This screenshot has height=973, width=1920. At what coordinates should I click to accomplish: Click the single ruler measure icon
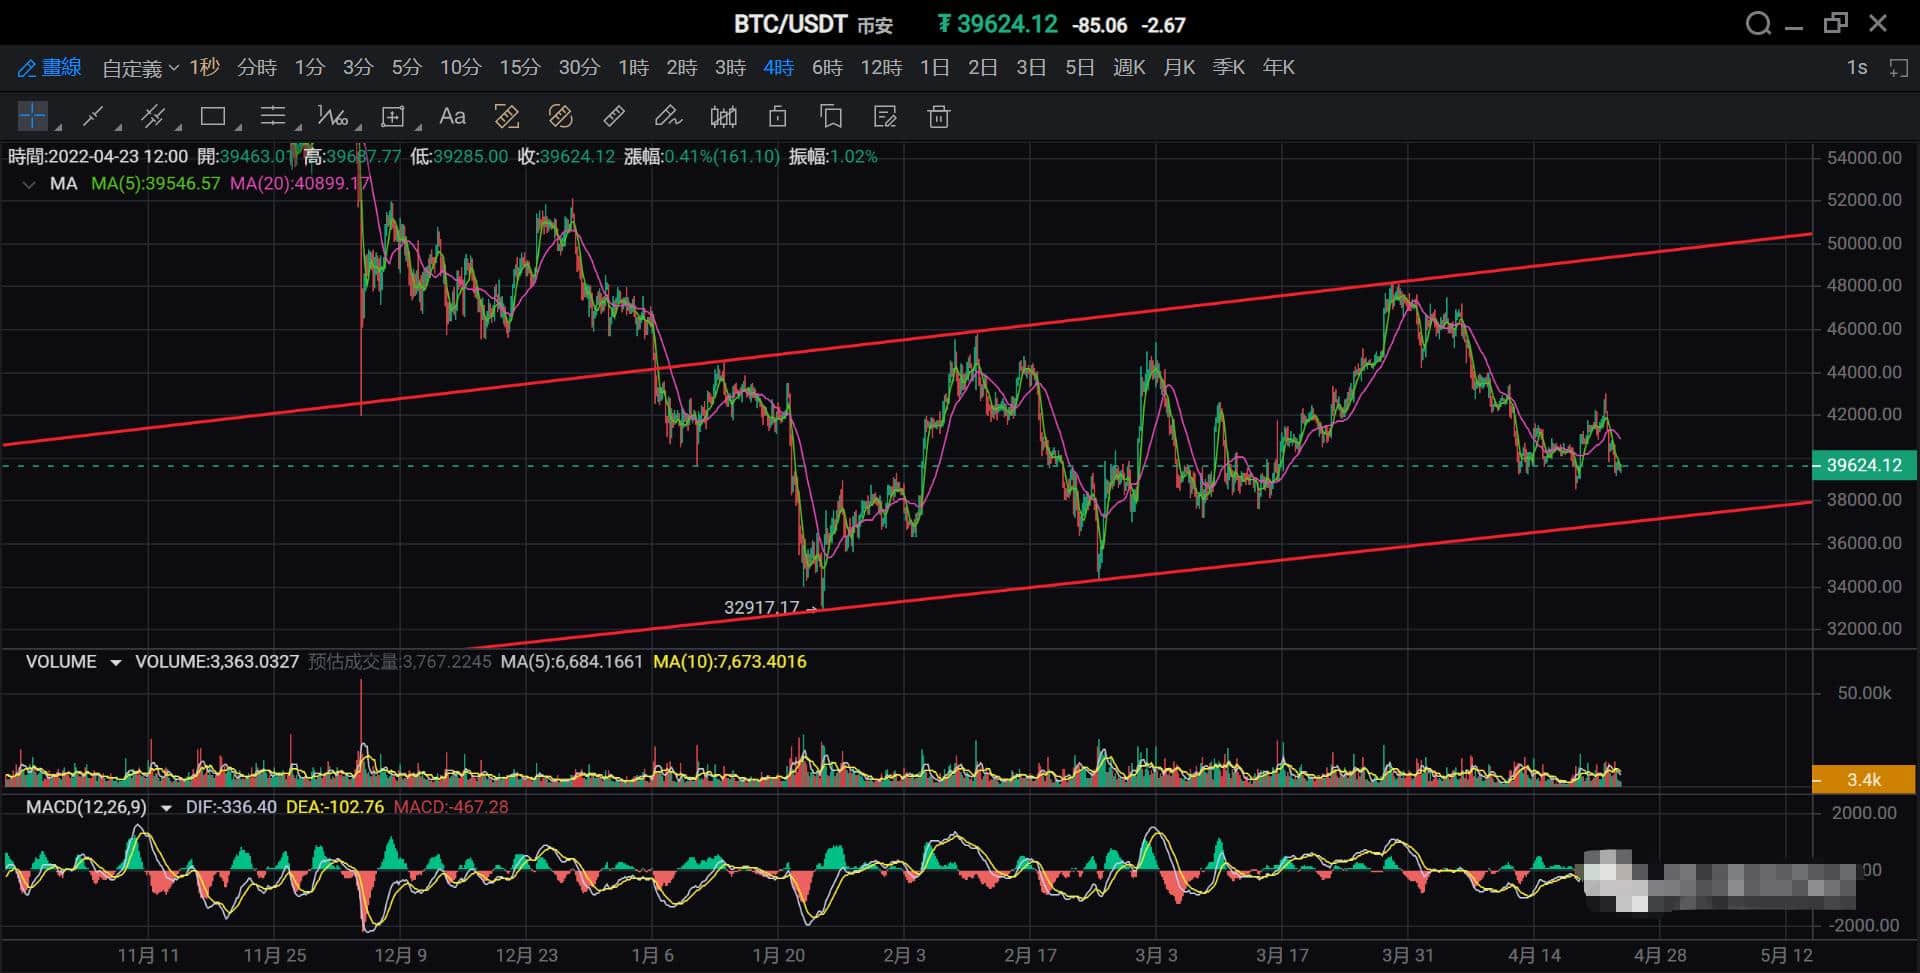pyautogui.click(x=614, y=117)
